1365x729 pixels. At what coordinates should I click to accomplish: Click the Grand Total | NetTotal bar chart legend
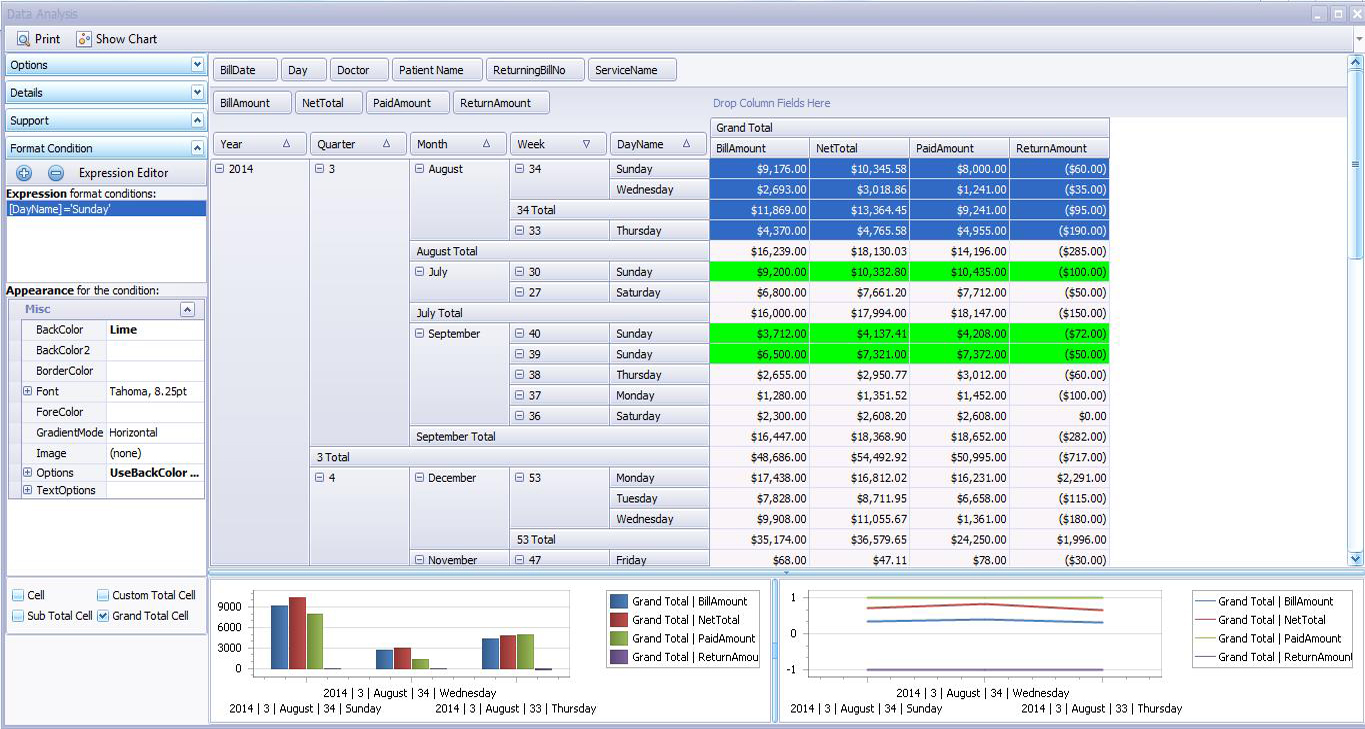point(685,620)
